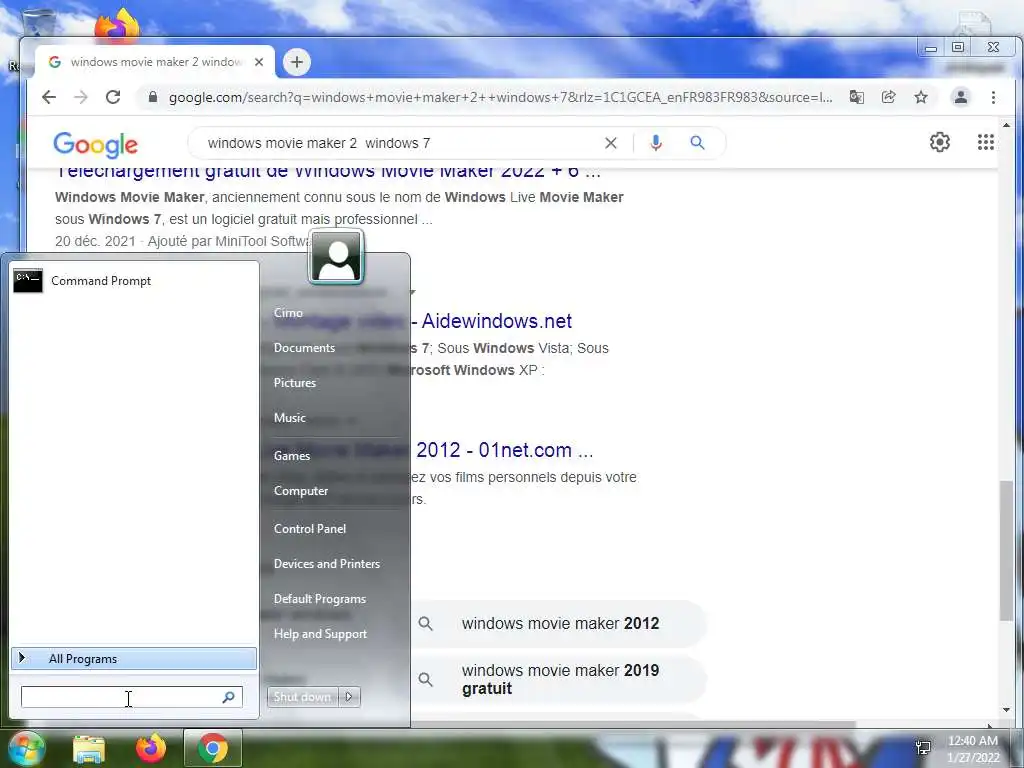
Task: Click the site lock icon in address bar
Action: point(153,97)
